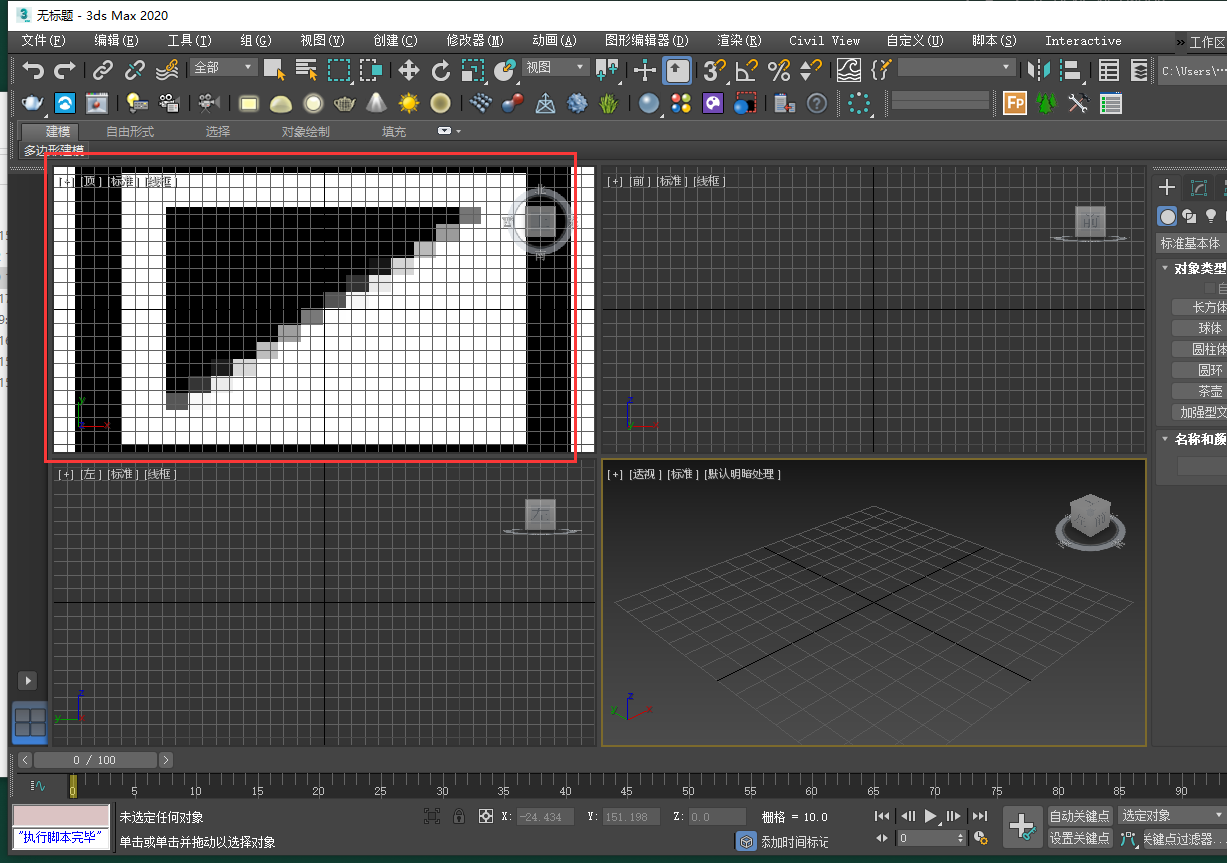Click the teapot render setup icon

pyautogui.click(x=33, y=103)
